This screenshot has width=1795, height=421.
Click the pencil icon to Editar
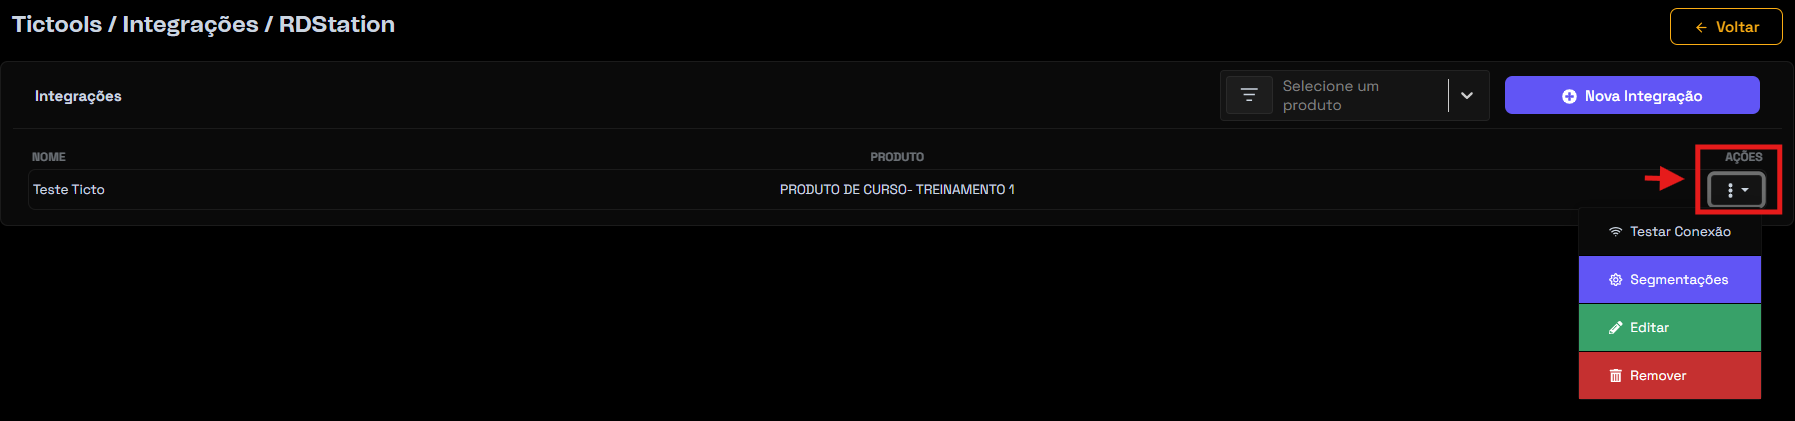[1615, 328]
